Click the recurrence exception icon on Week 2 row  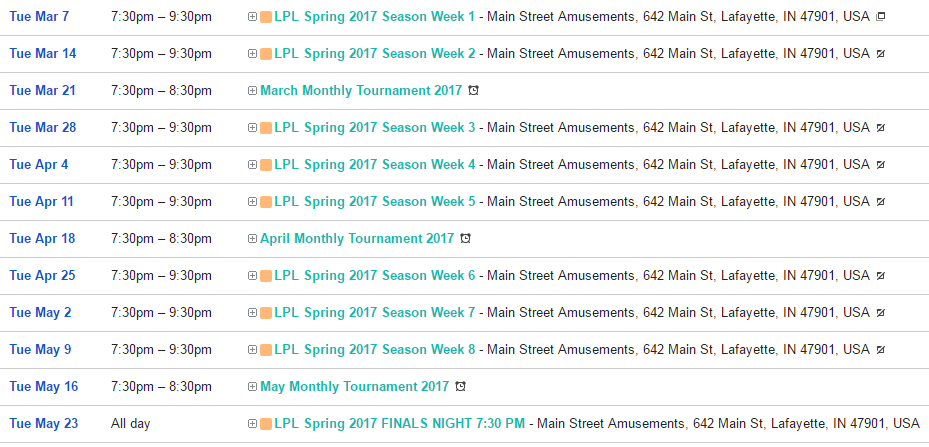click(880, 54)
